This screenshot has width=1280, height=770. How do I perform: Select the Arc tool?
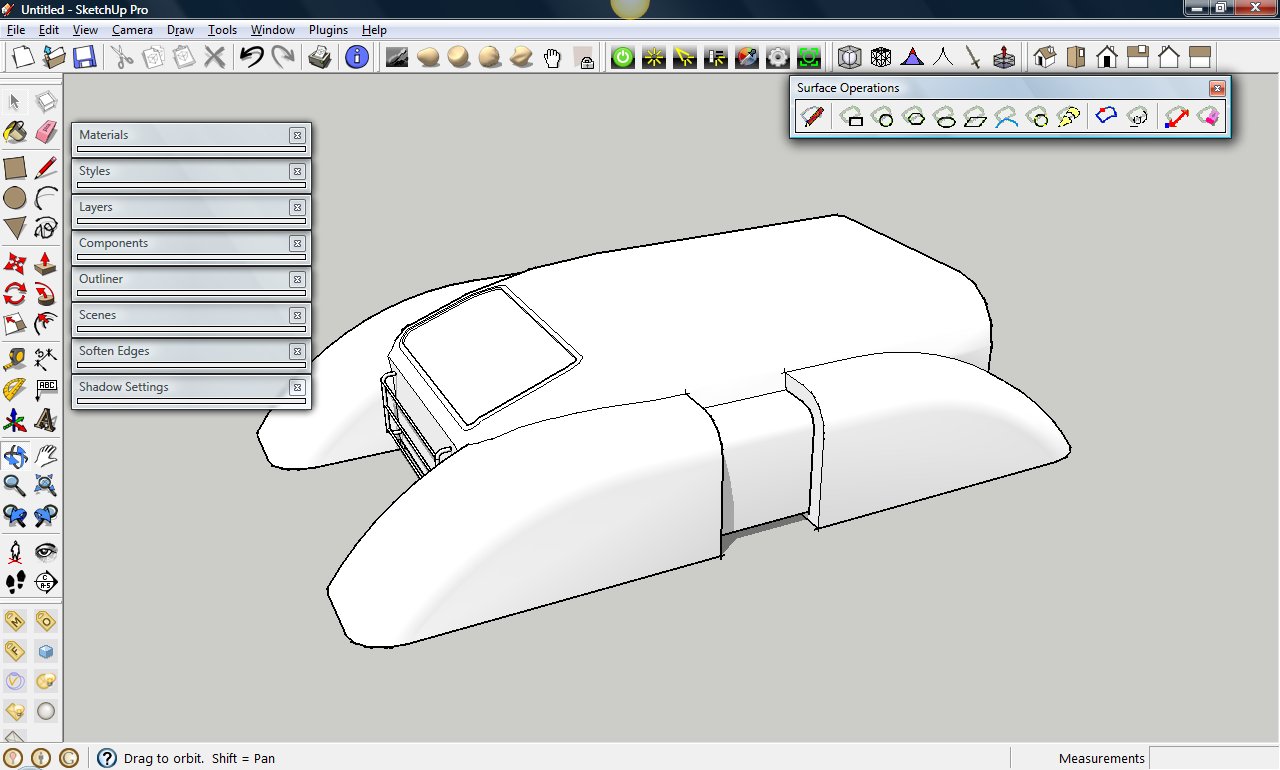click(x=46, y=198)
